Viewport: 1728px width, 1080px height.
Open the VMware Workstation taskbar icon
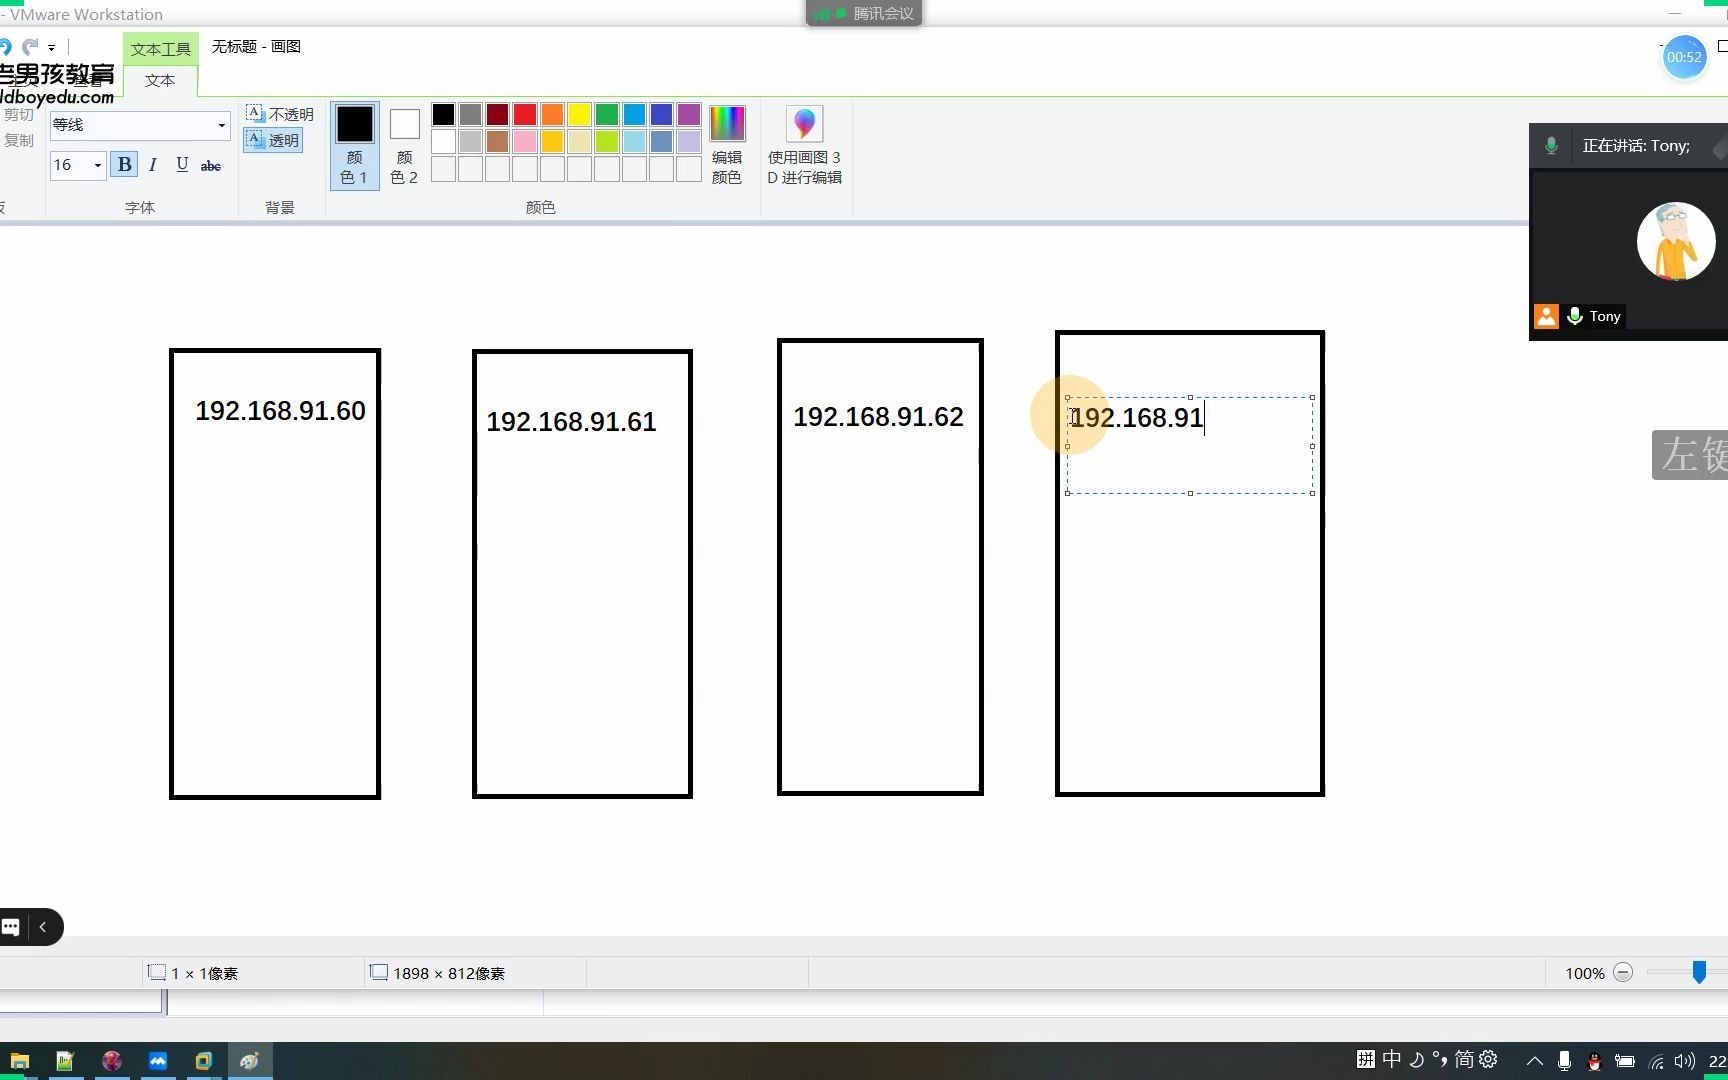coord(204,1061)
